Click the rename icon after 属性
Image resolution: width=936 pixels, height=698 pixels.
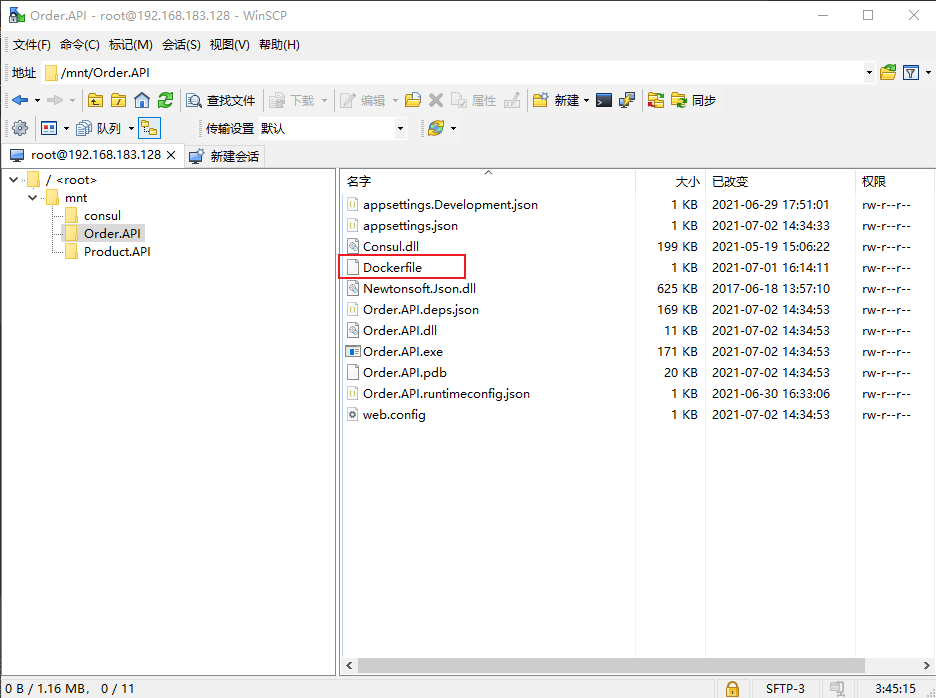[x=512, y=100]
